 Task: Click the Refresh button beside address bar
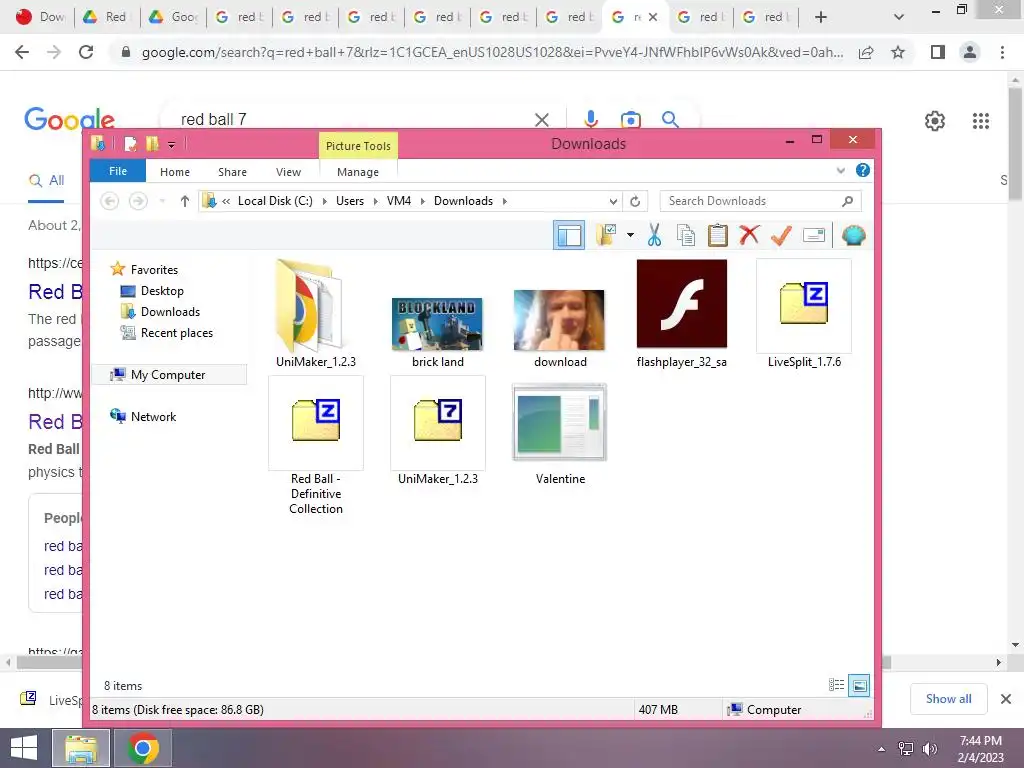[x=635, y=201]
